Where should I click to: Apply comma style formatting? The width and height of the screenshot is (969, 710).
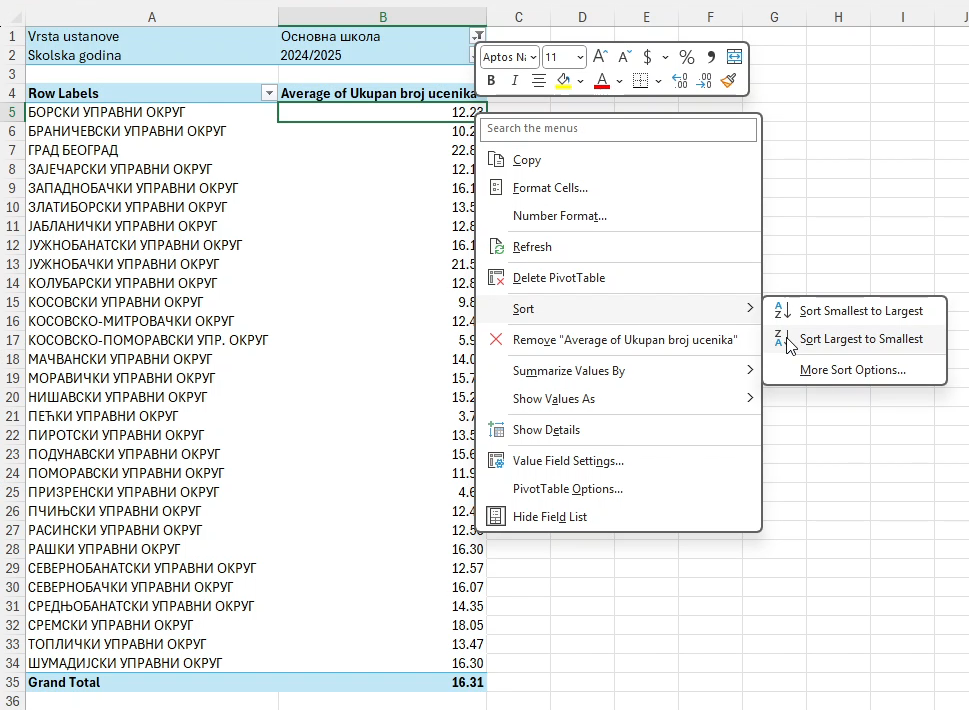(x=711, y=57)
